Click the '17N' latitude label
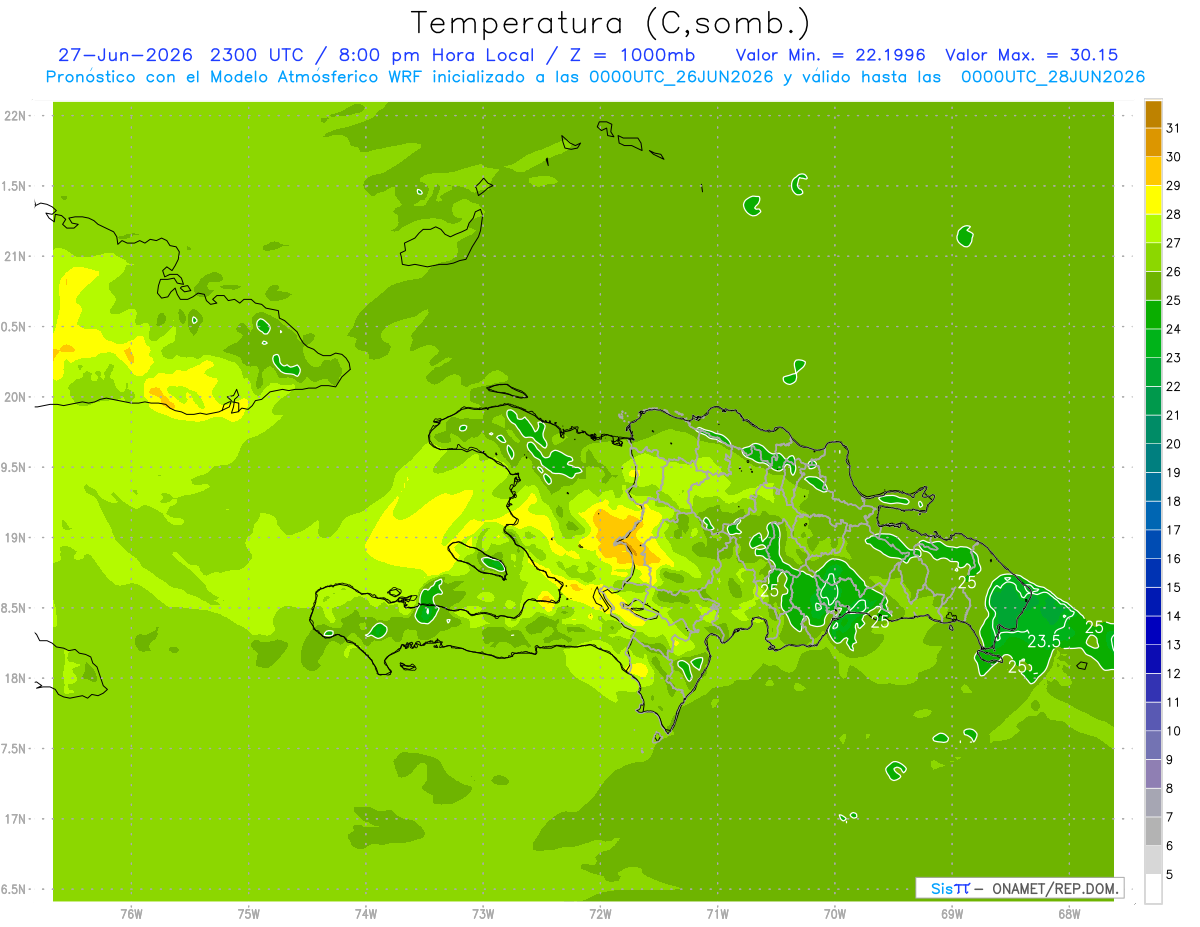Screen dimensions: 1200x927 click(x=16, y=819)
